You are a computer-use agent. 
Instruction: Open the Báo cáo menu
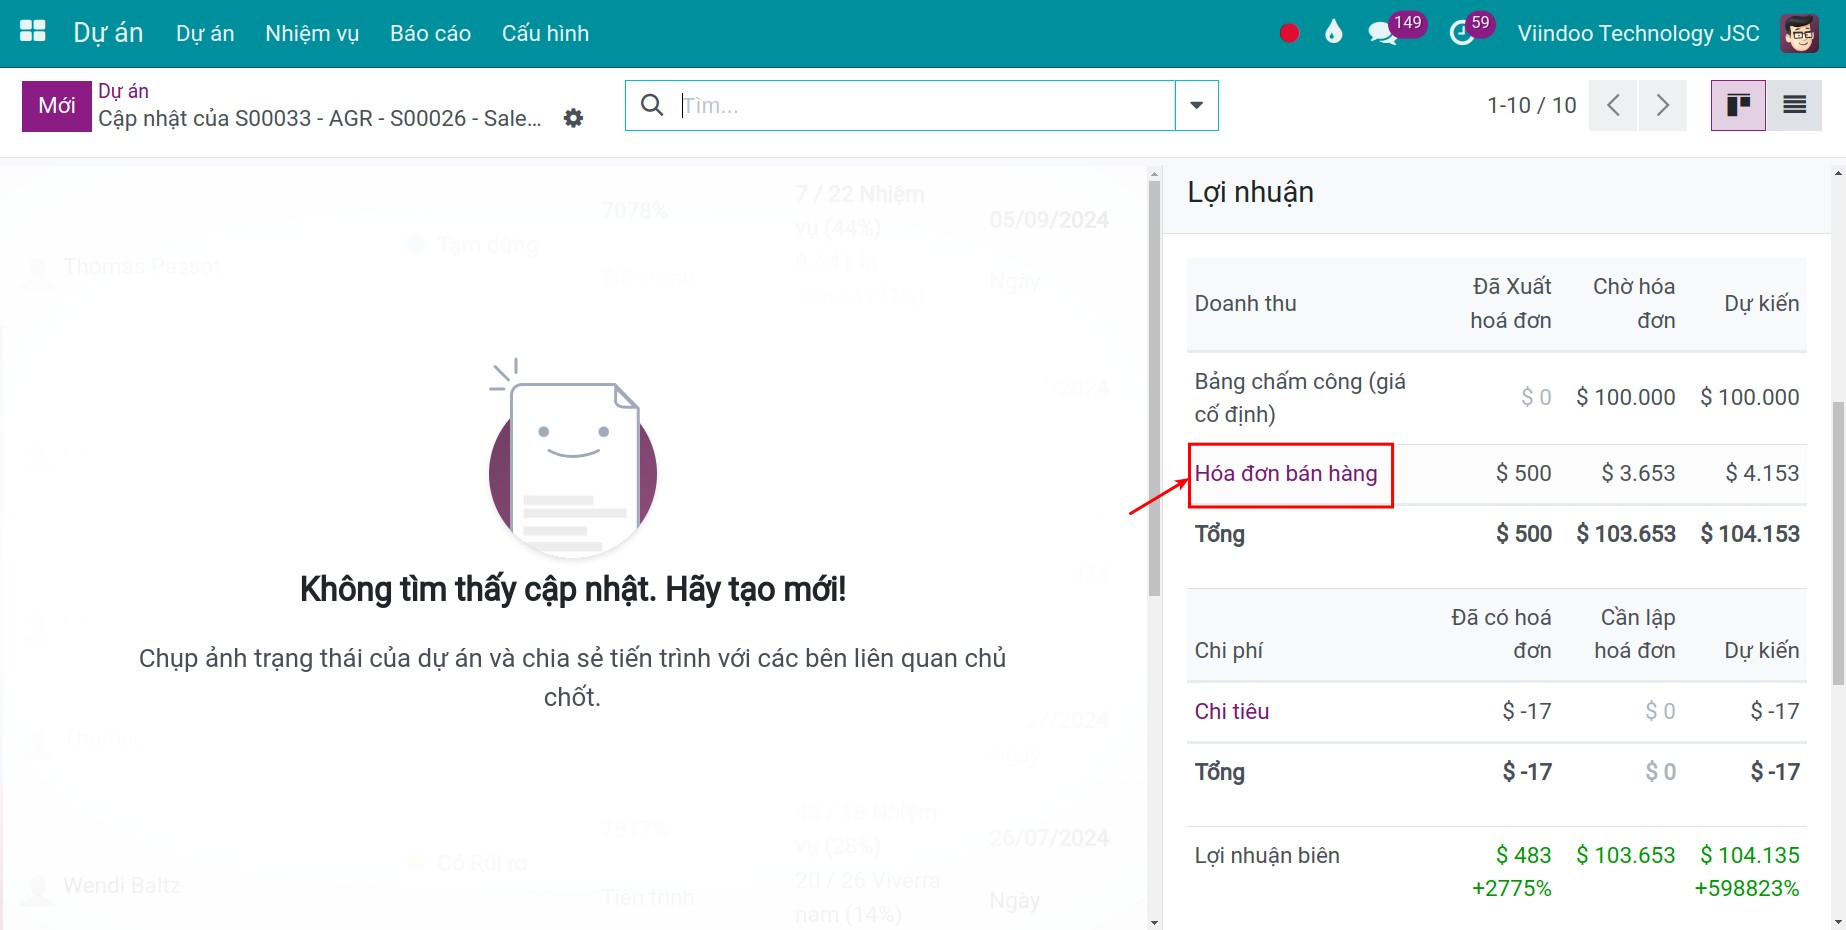430,33
